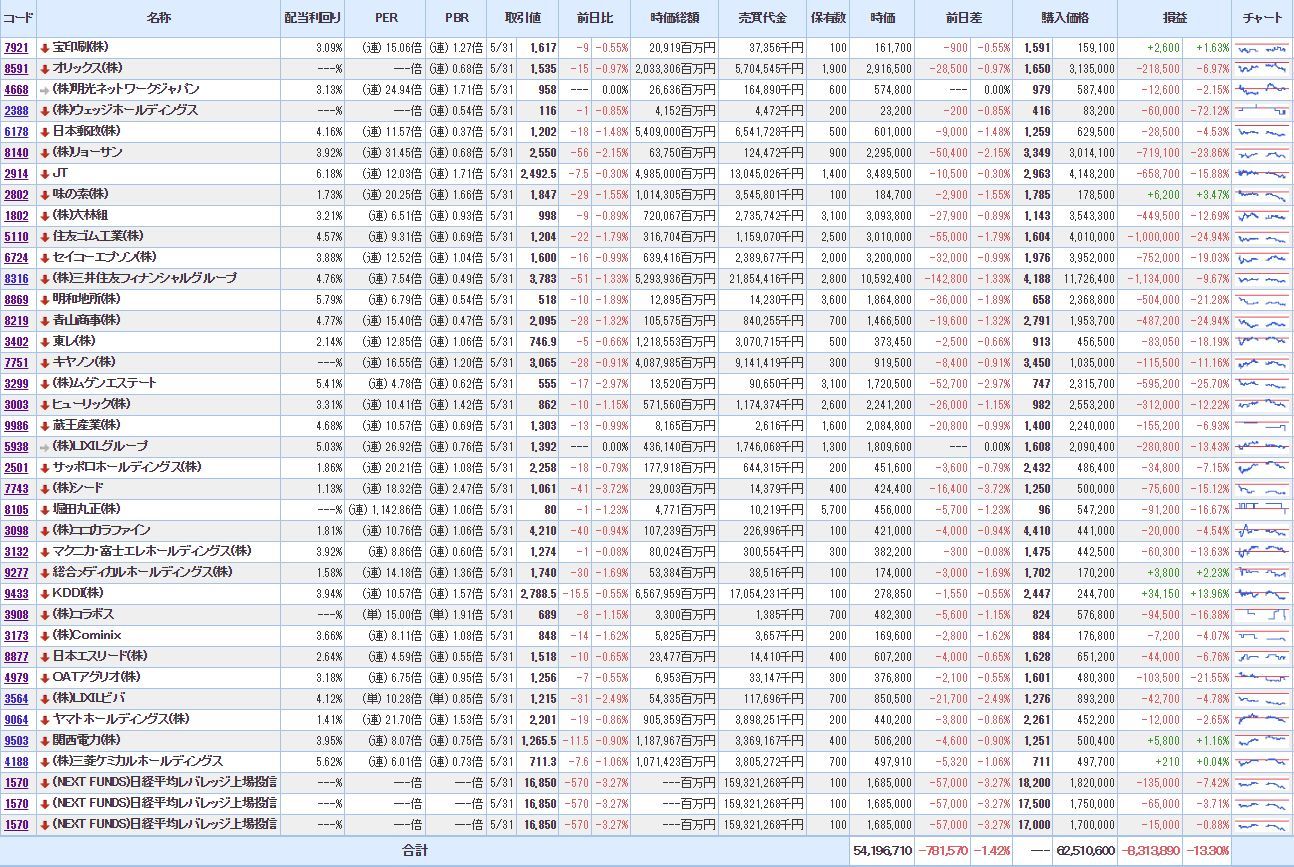Open the mini chart in the 味の素 row
1294x867 pixels.
click(1262, 195)
